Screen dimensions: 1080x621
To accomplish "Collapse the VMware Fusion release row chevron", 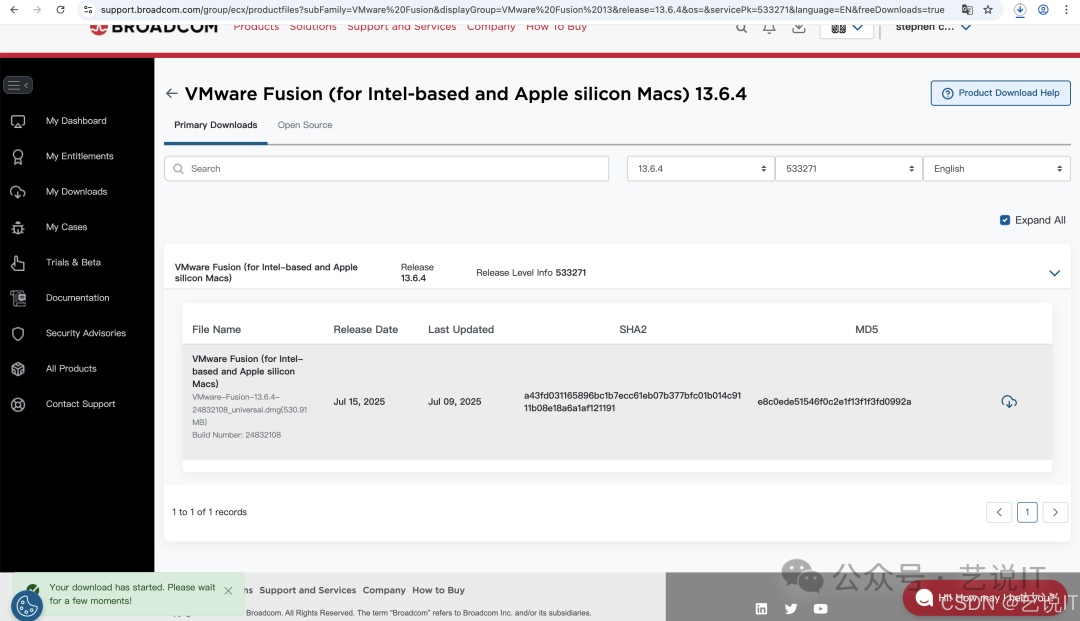I will click(x=1054, y=273).
